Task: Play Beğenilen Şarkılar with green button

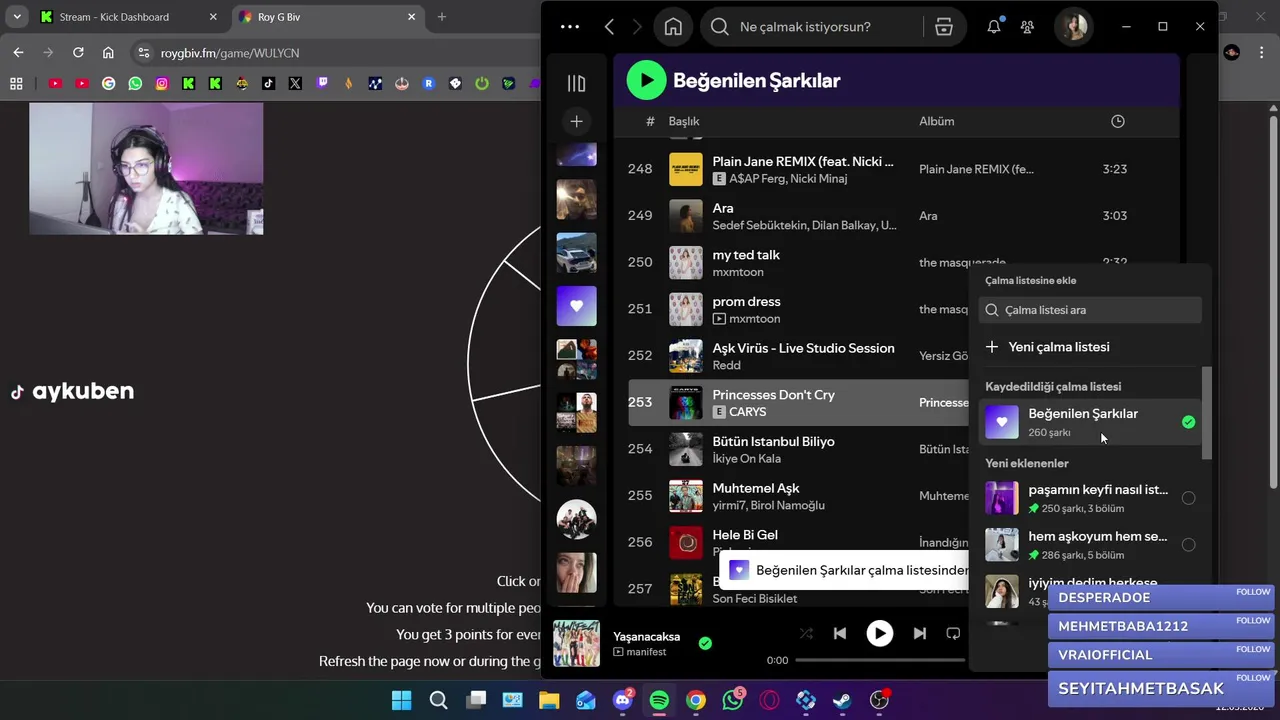Action: tap(646, 80)
